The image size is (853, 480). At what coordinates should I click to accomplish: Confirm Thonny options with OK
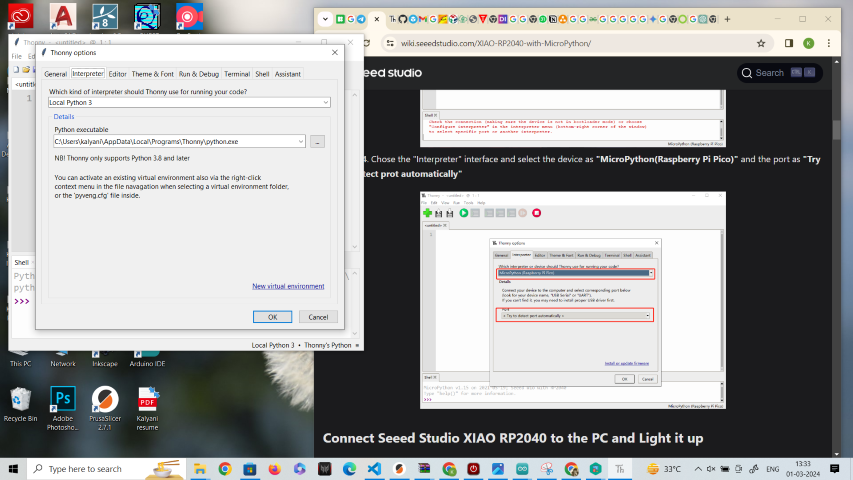272,317
